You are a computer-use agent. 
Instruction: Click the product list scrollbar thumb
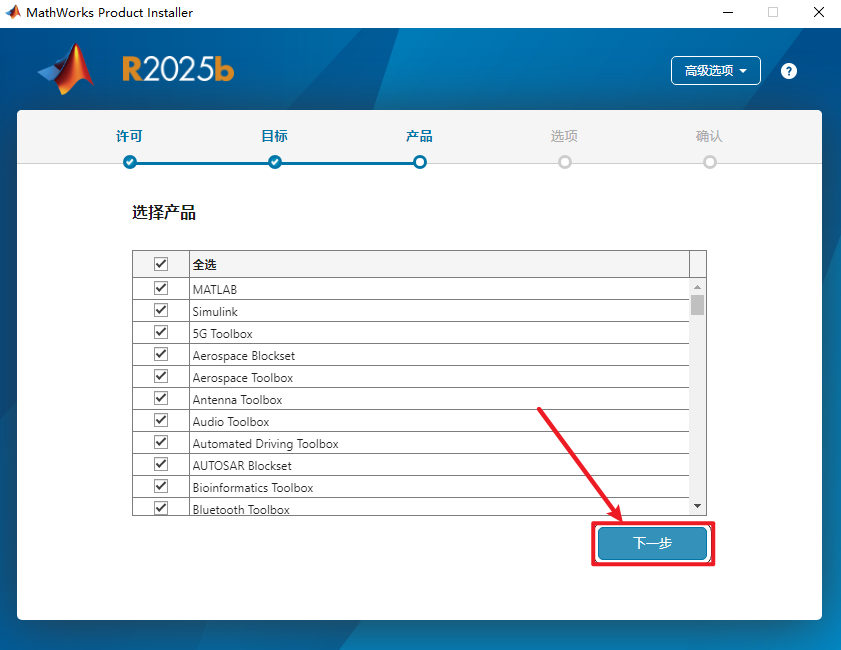pos(697,305)
